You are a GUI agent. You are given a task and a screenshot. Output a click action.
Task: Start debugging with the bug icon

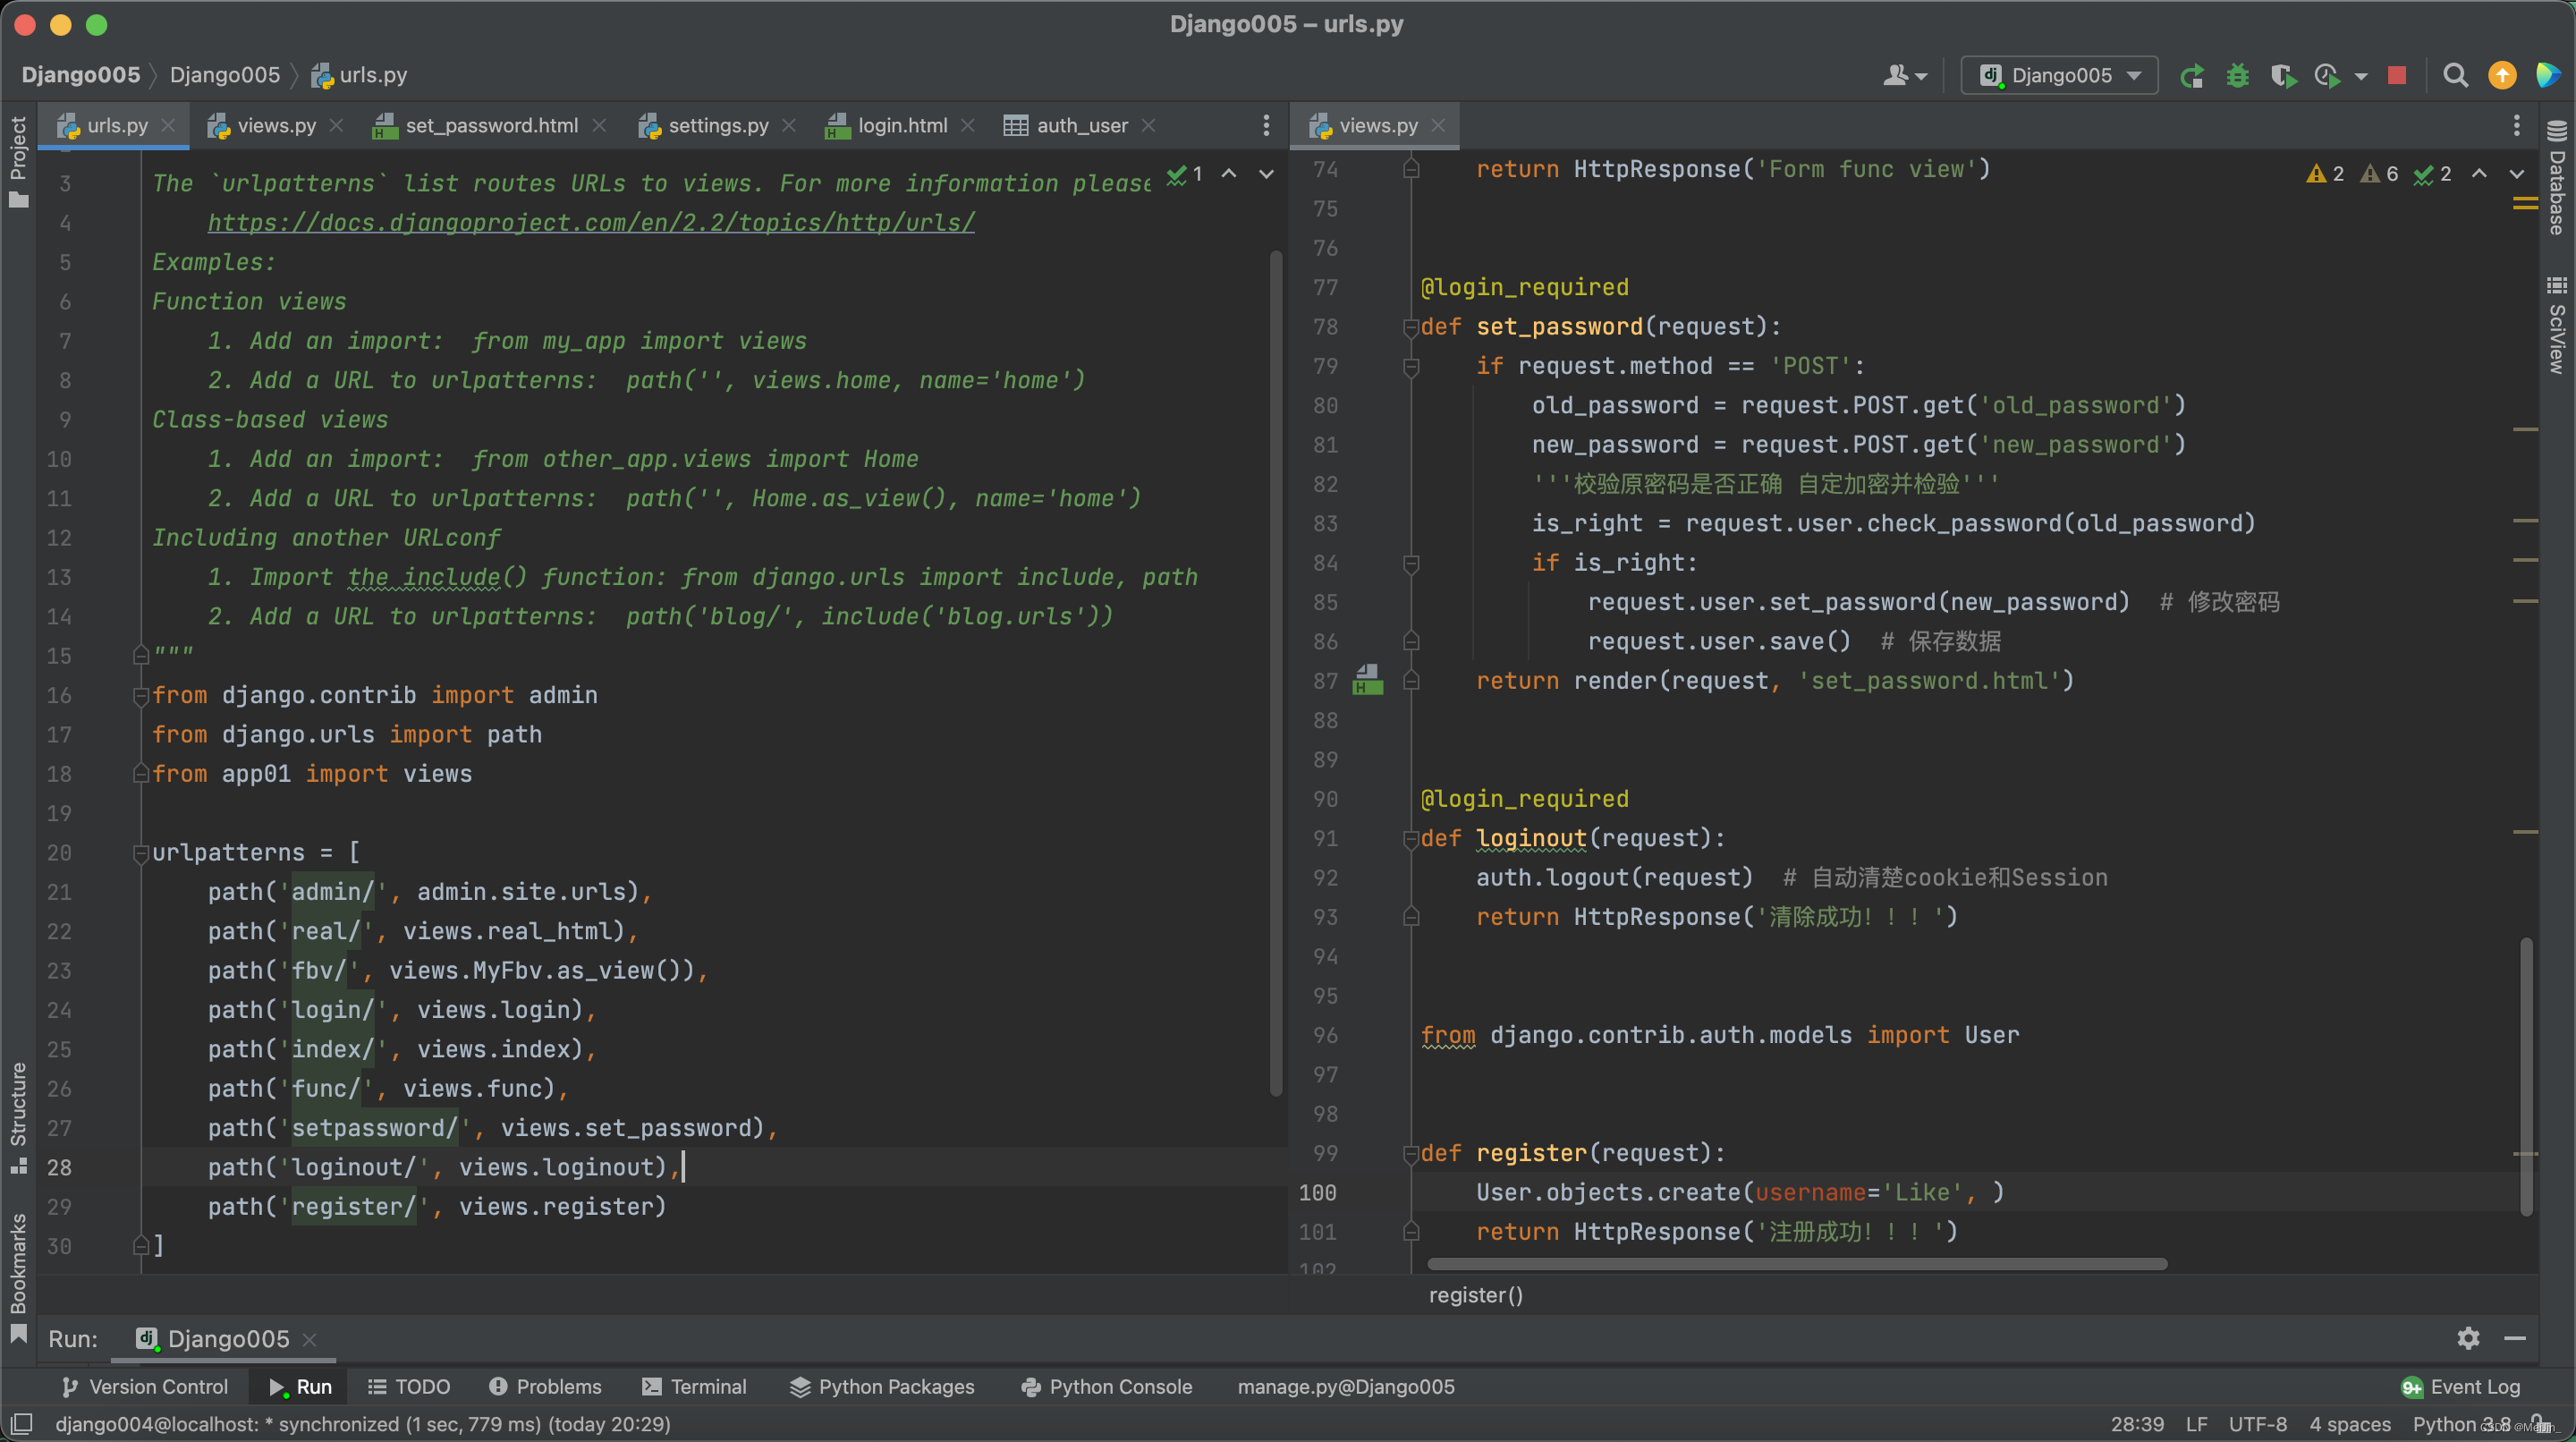[x=2237, y=76]
